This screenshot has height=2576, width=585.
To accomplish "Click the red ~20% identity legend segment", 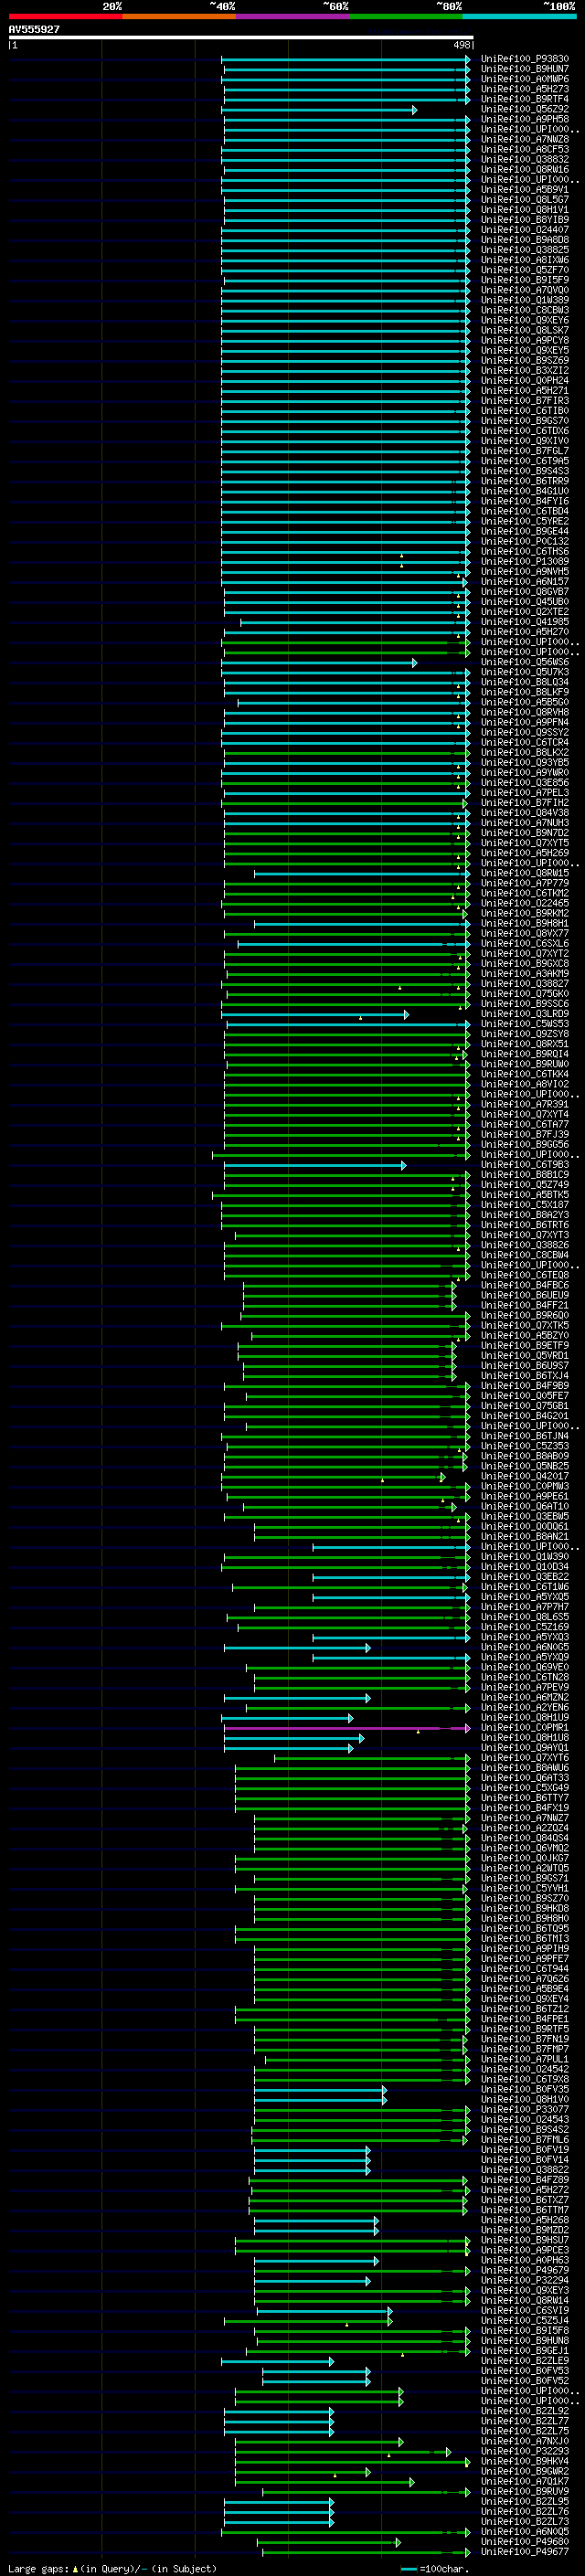I will pos(65,16).
